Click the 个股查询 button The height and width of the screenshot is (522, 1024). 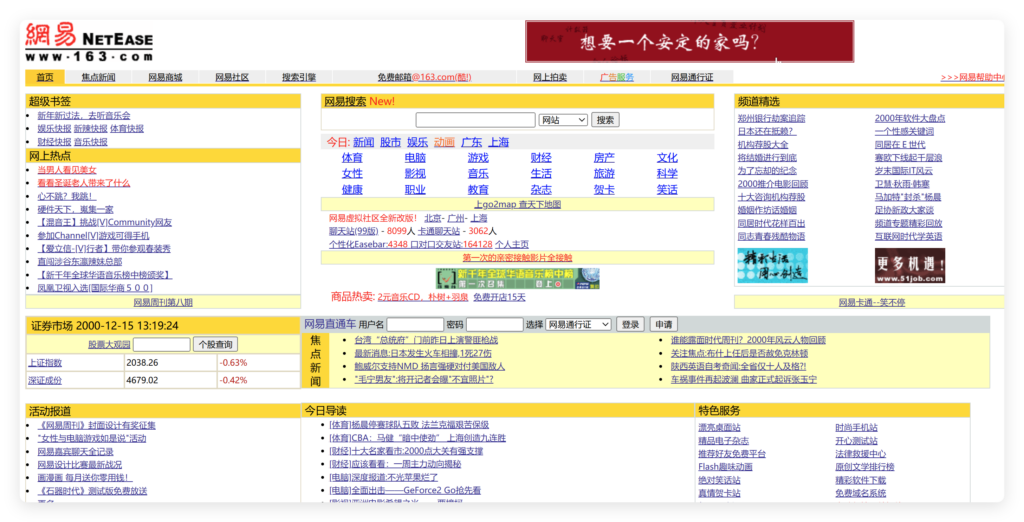(x=216, y=344)
